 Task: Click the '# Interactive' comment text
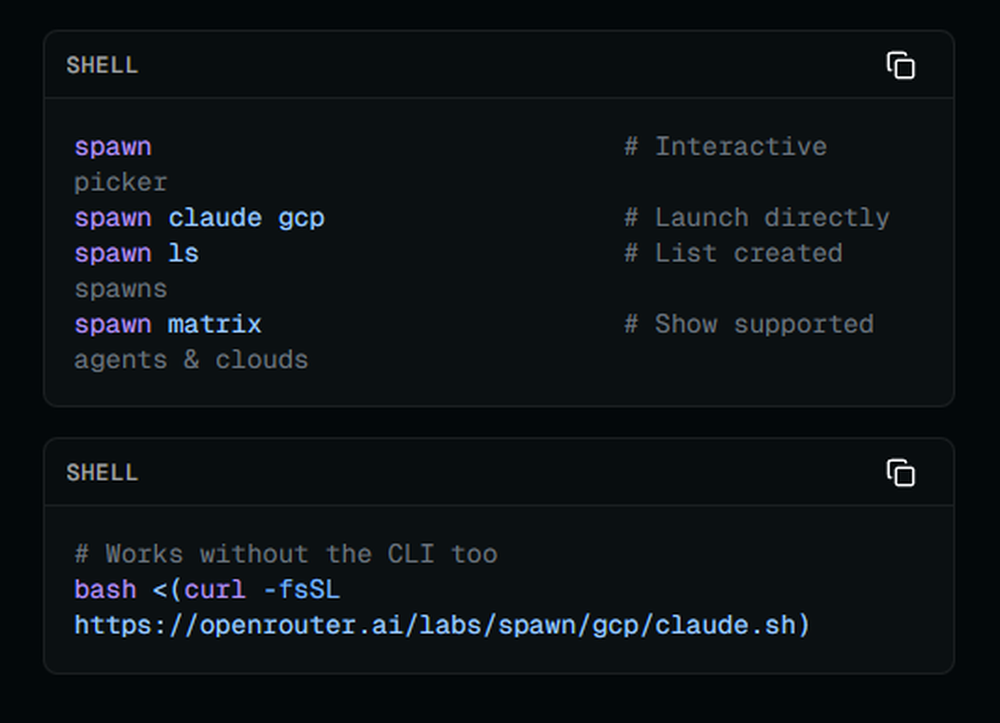tap(725, 147)
